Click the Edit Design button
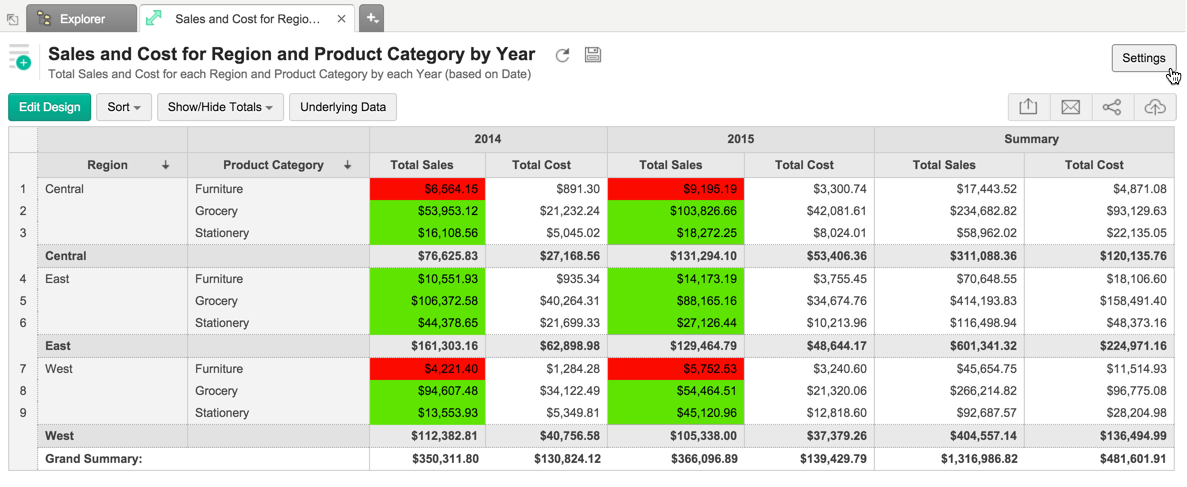 pos(49,107)
